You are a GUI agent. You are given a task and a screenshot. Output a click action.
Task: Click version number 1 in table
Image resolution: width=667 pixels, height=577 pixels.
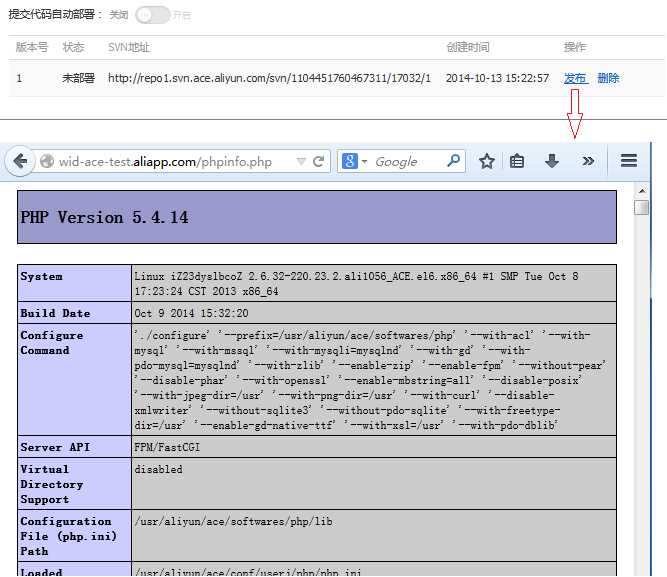pos(19,78)
